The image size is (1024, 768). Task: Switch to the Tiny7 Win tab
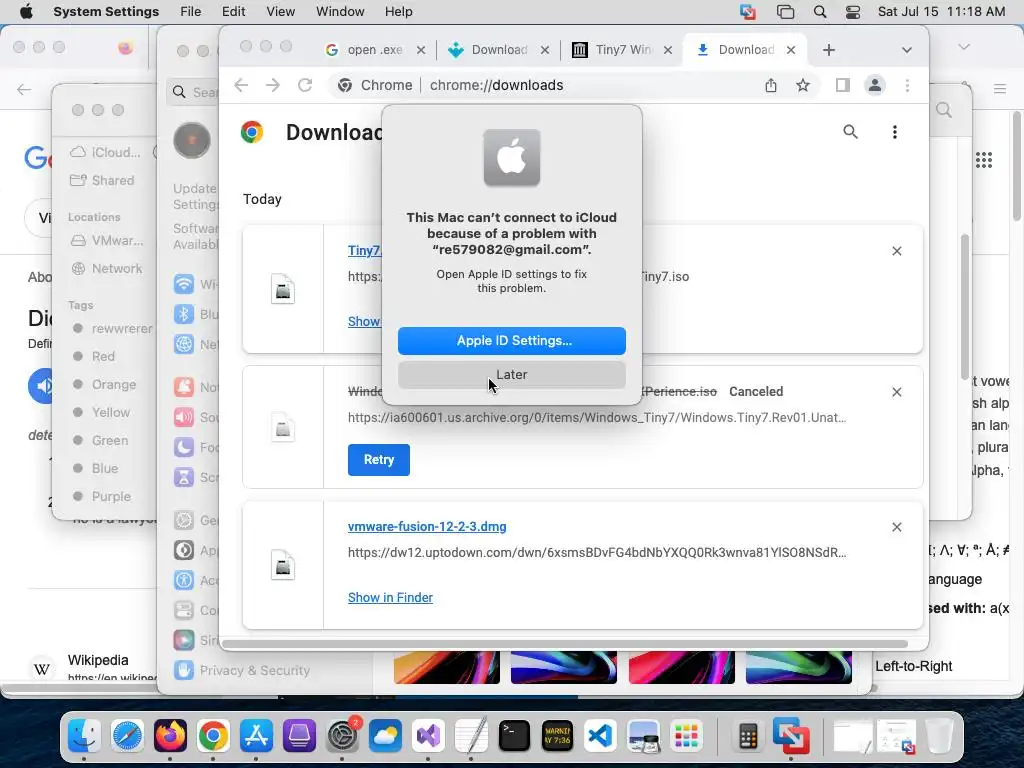(621, 50)
